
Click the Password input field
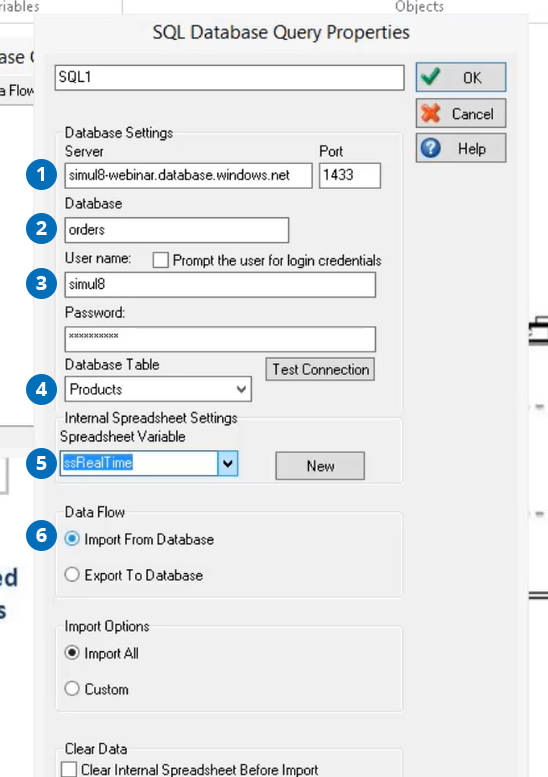pyautogui.click(x=220, y=339)
